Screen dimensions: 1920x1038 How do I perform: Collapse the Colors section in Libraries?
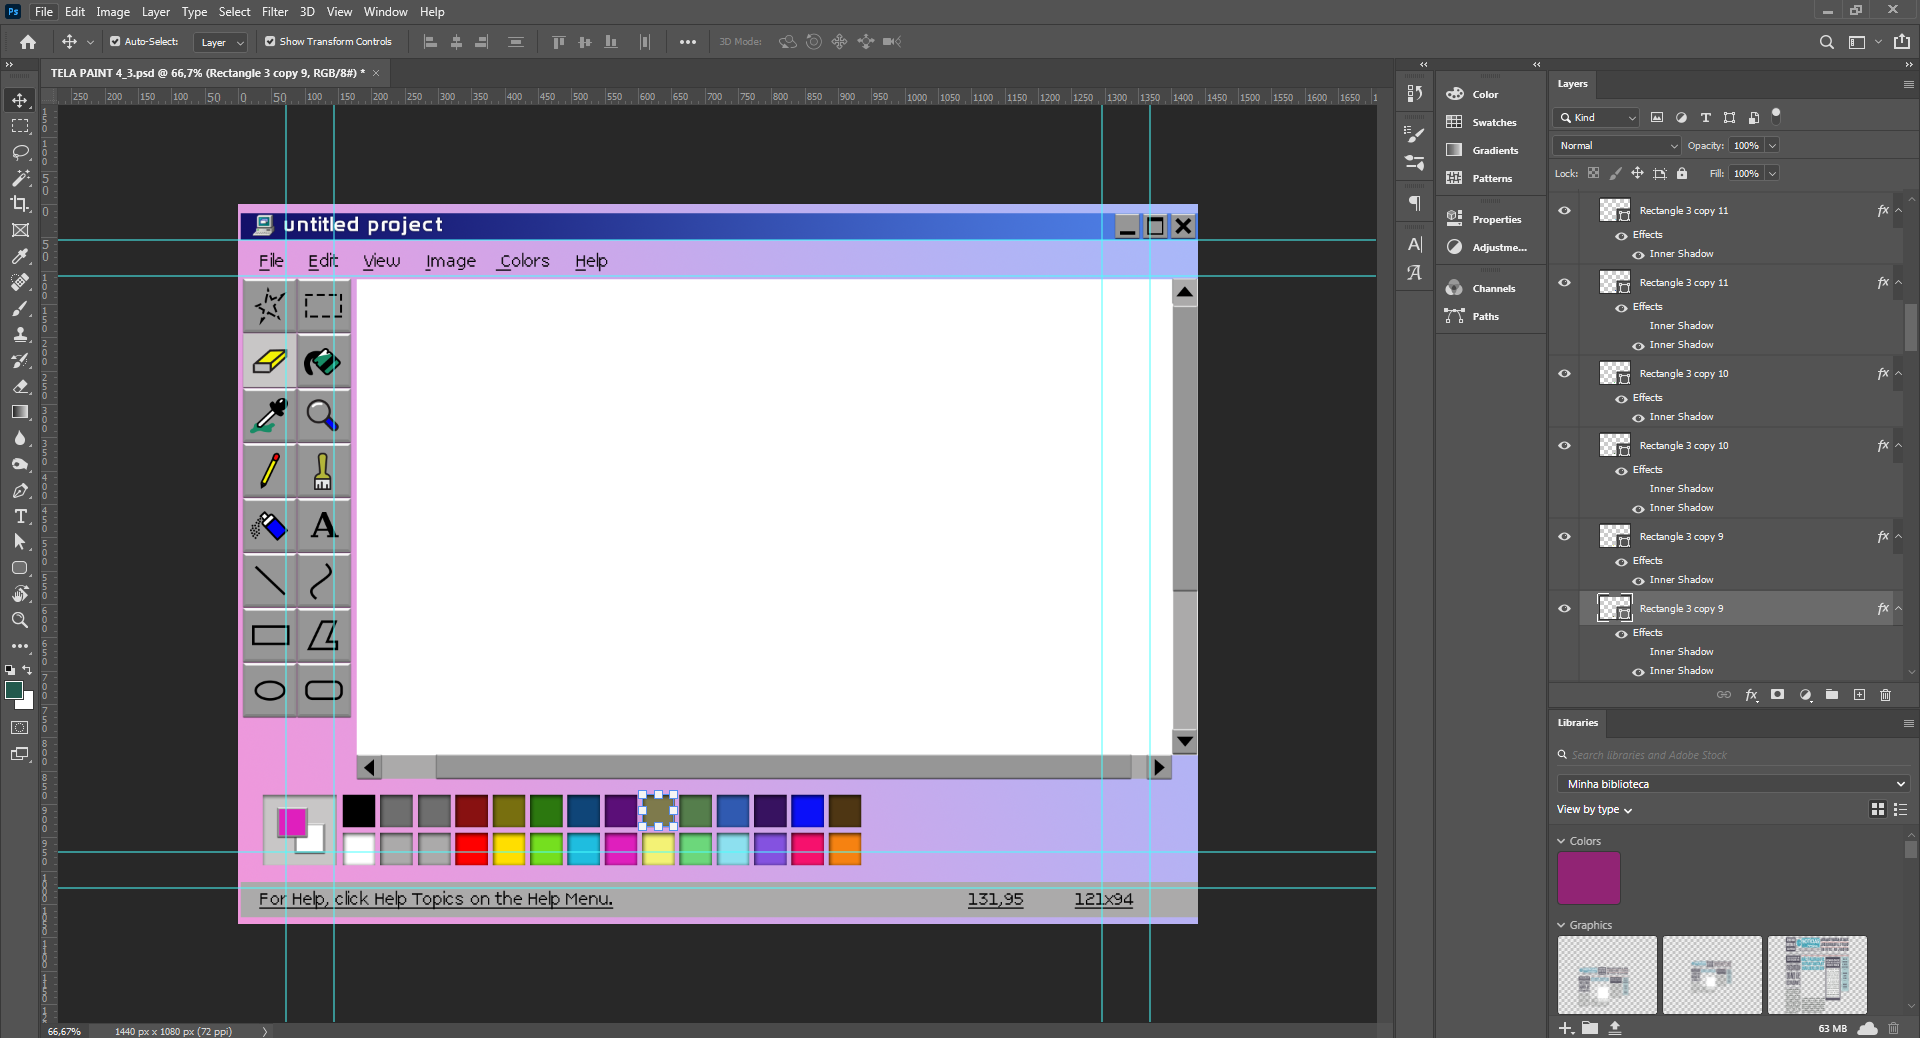click(x=1561, y=842)
